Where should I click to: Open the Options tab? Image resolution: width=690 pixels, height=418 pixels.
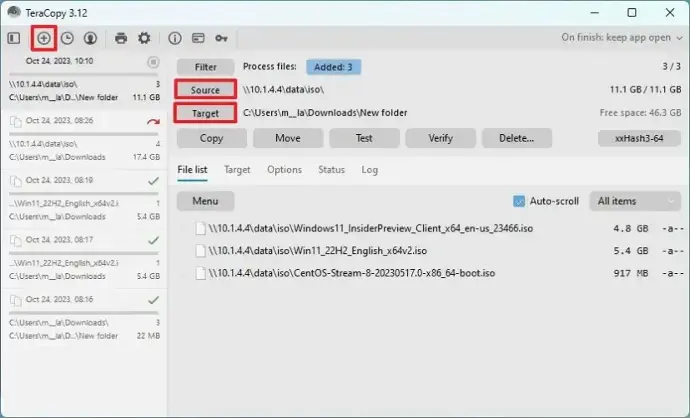click(284, 170)
